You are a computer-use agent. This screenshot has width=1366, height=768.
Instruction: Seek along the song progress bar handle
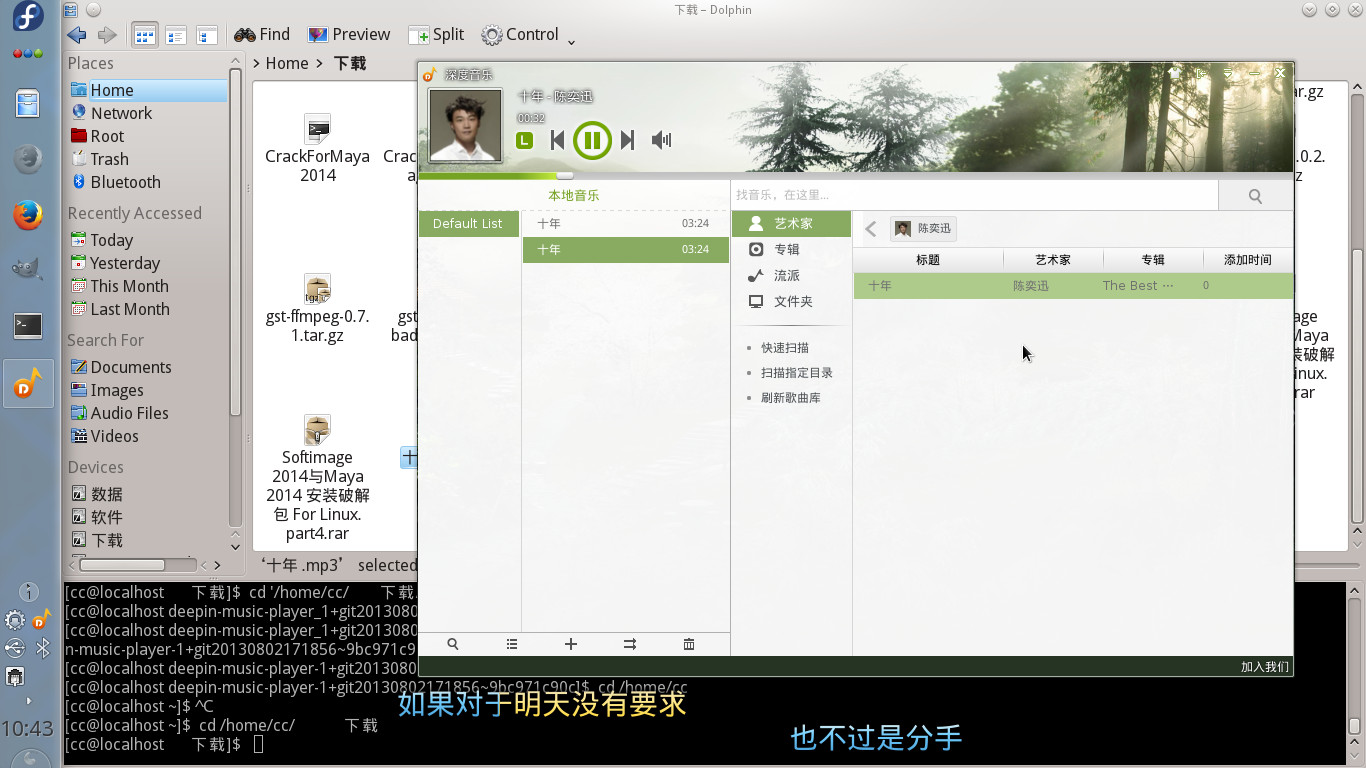564,176
